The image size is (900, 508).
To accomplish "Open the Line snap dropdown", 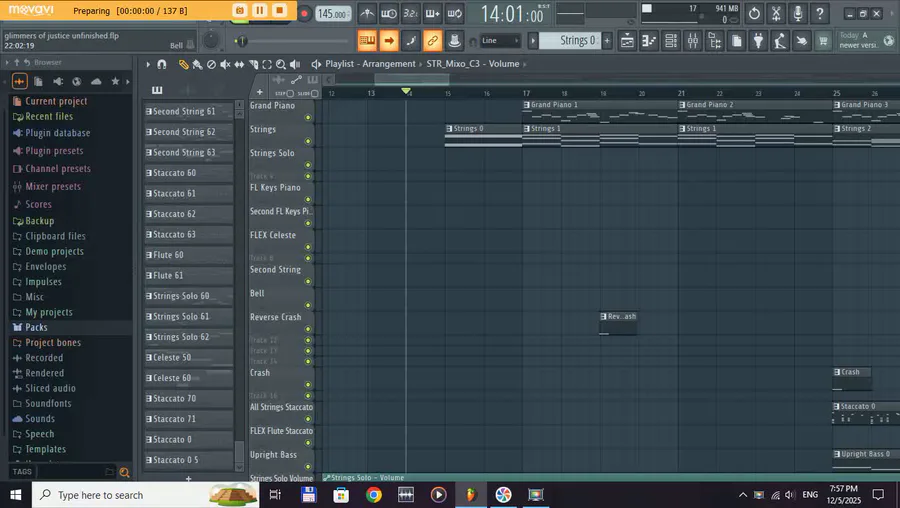I will (x=500, y=41).
